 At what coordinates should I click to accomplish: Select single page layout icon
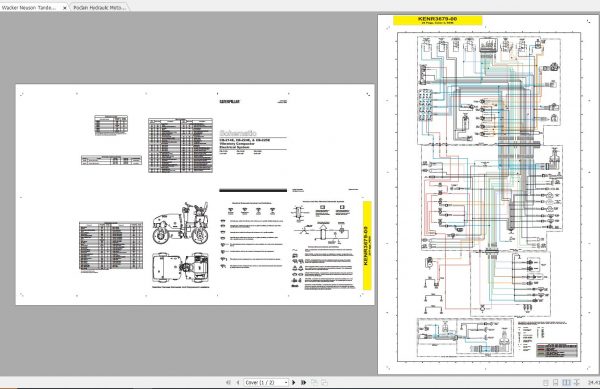point(546,382)
